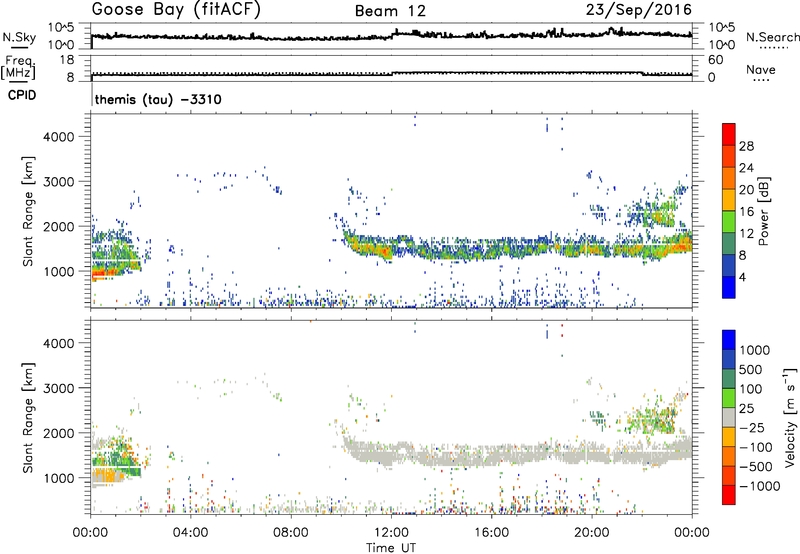This screenshot has height=554, width=800.
Task: Click the 'N.Sky' legend label
Action: (19, 37)
